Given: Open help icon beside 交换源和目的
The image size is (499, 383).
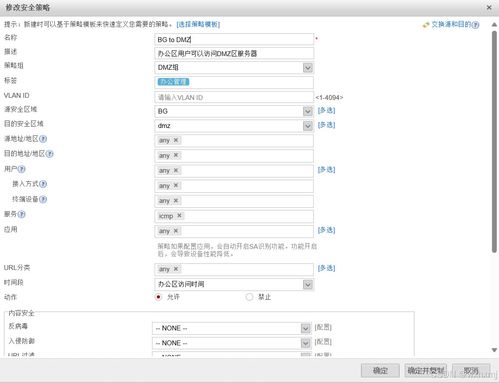Looking at the screenshot, I should click(476, 25).
